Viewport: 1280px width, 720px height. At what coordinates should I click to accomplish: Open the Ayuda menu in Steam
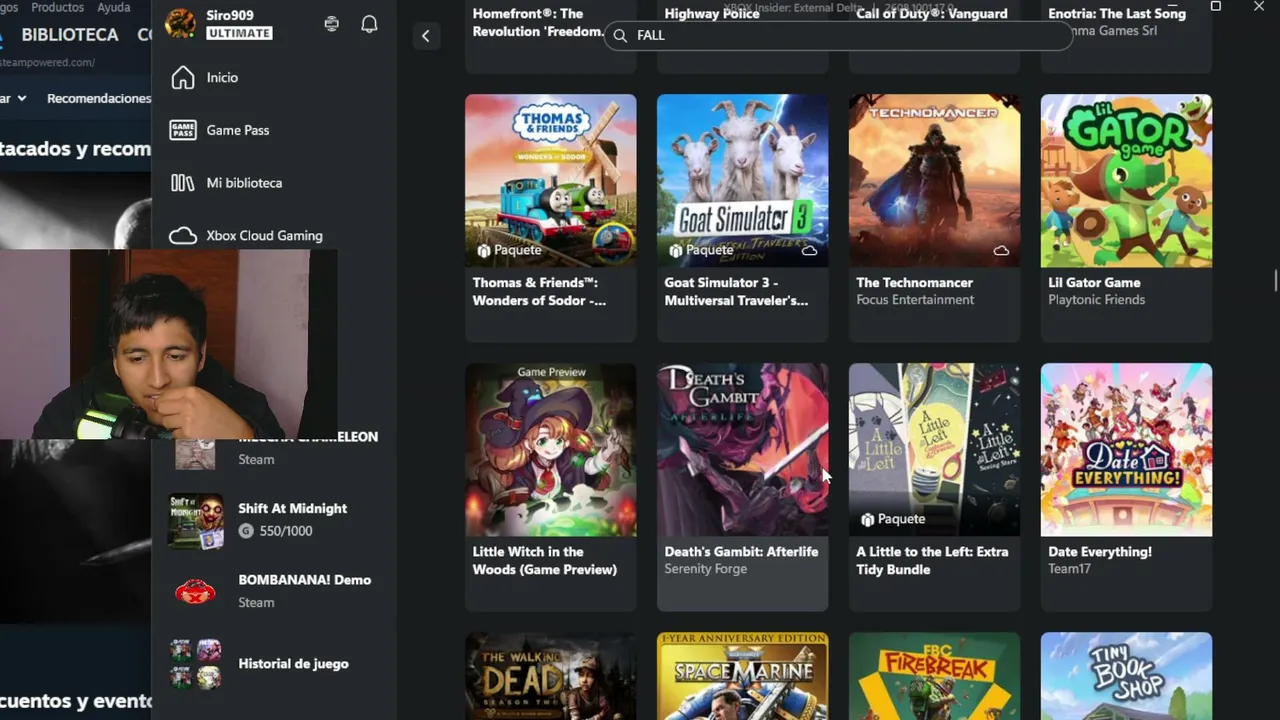[x=114, y=7]
